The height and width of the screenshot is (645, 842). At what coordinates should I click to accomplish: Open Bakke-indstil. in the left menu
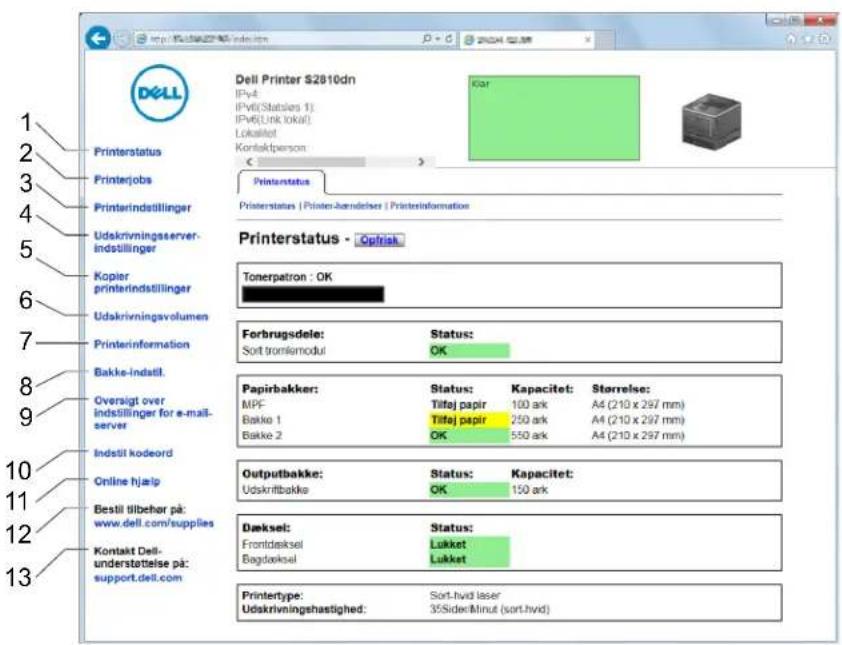coord(129,372)
